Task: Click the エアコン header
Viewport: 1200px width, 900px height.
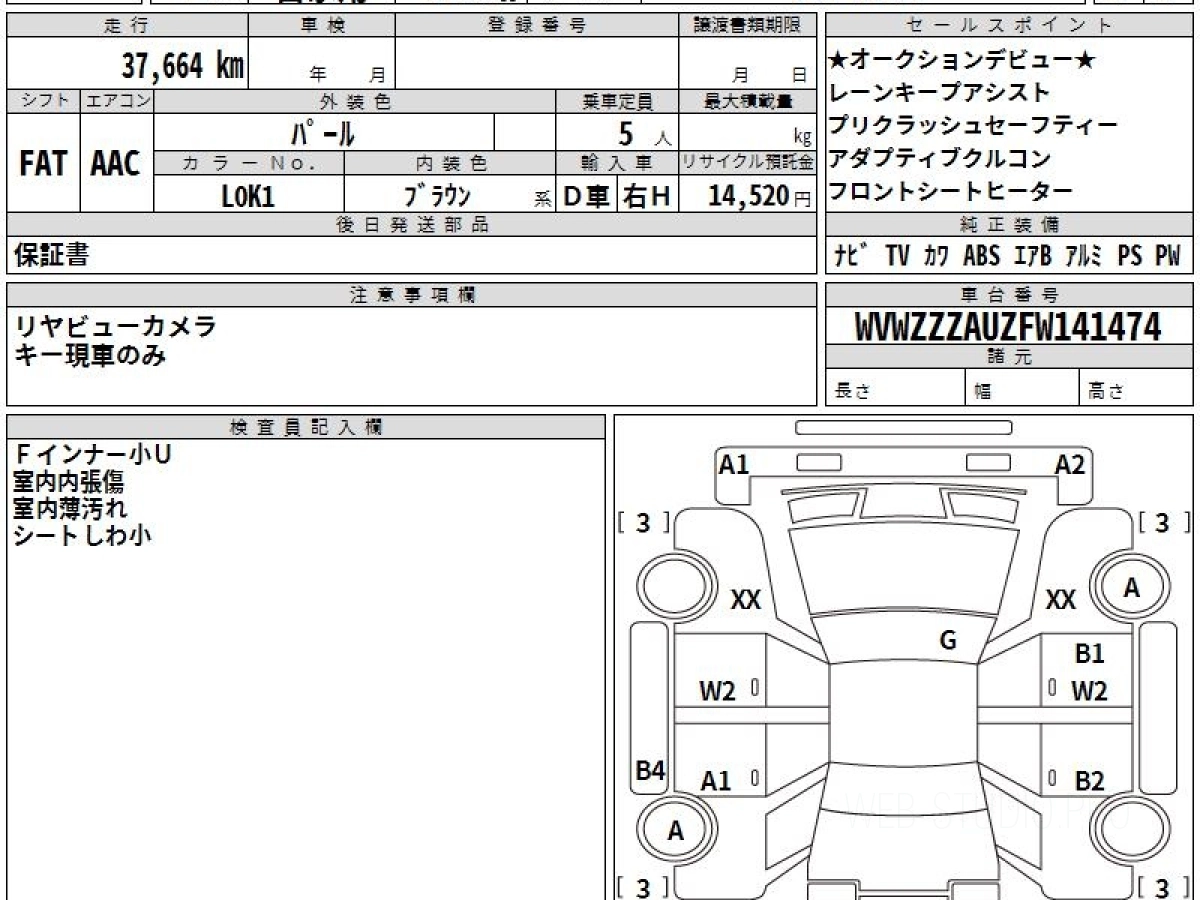Action: pos(117,101)
